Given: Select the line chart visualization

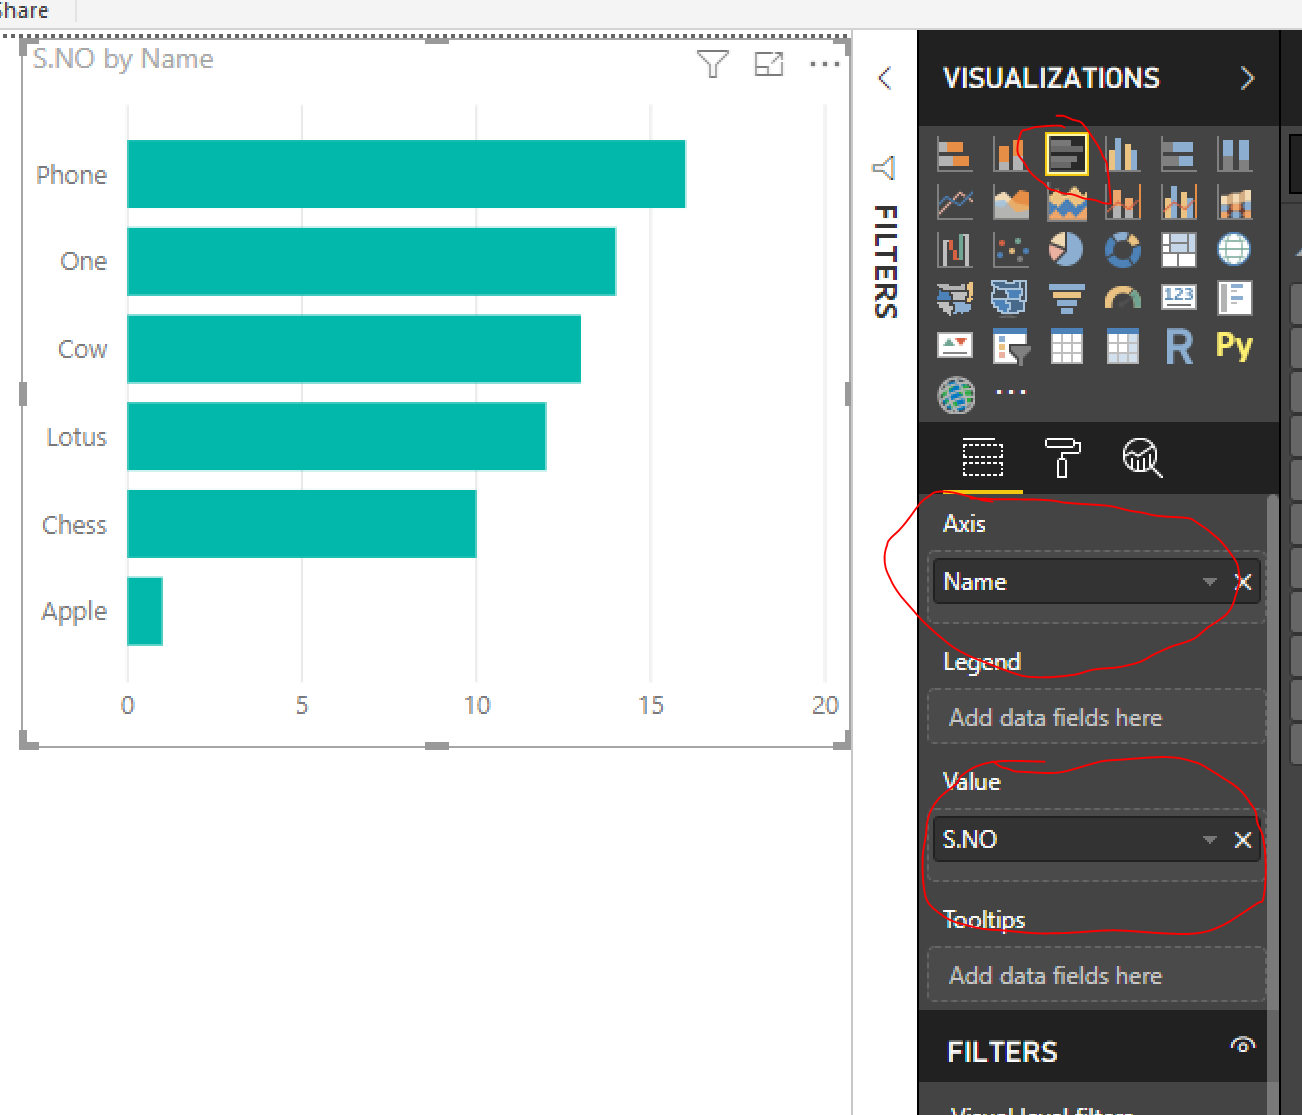Looking at the screenshot, I should click(955, 202).
